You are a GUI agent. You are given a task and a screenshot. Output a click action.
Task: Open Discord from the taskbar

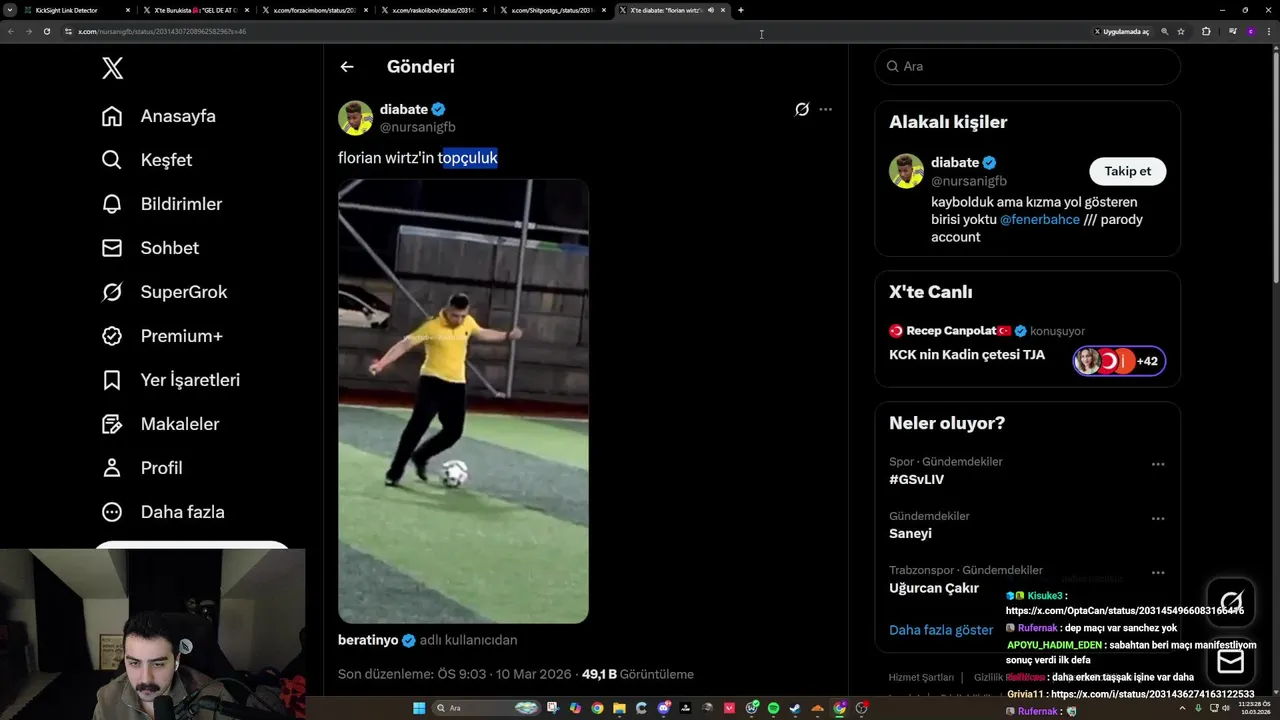point(664,708)
